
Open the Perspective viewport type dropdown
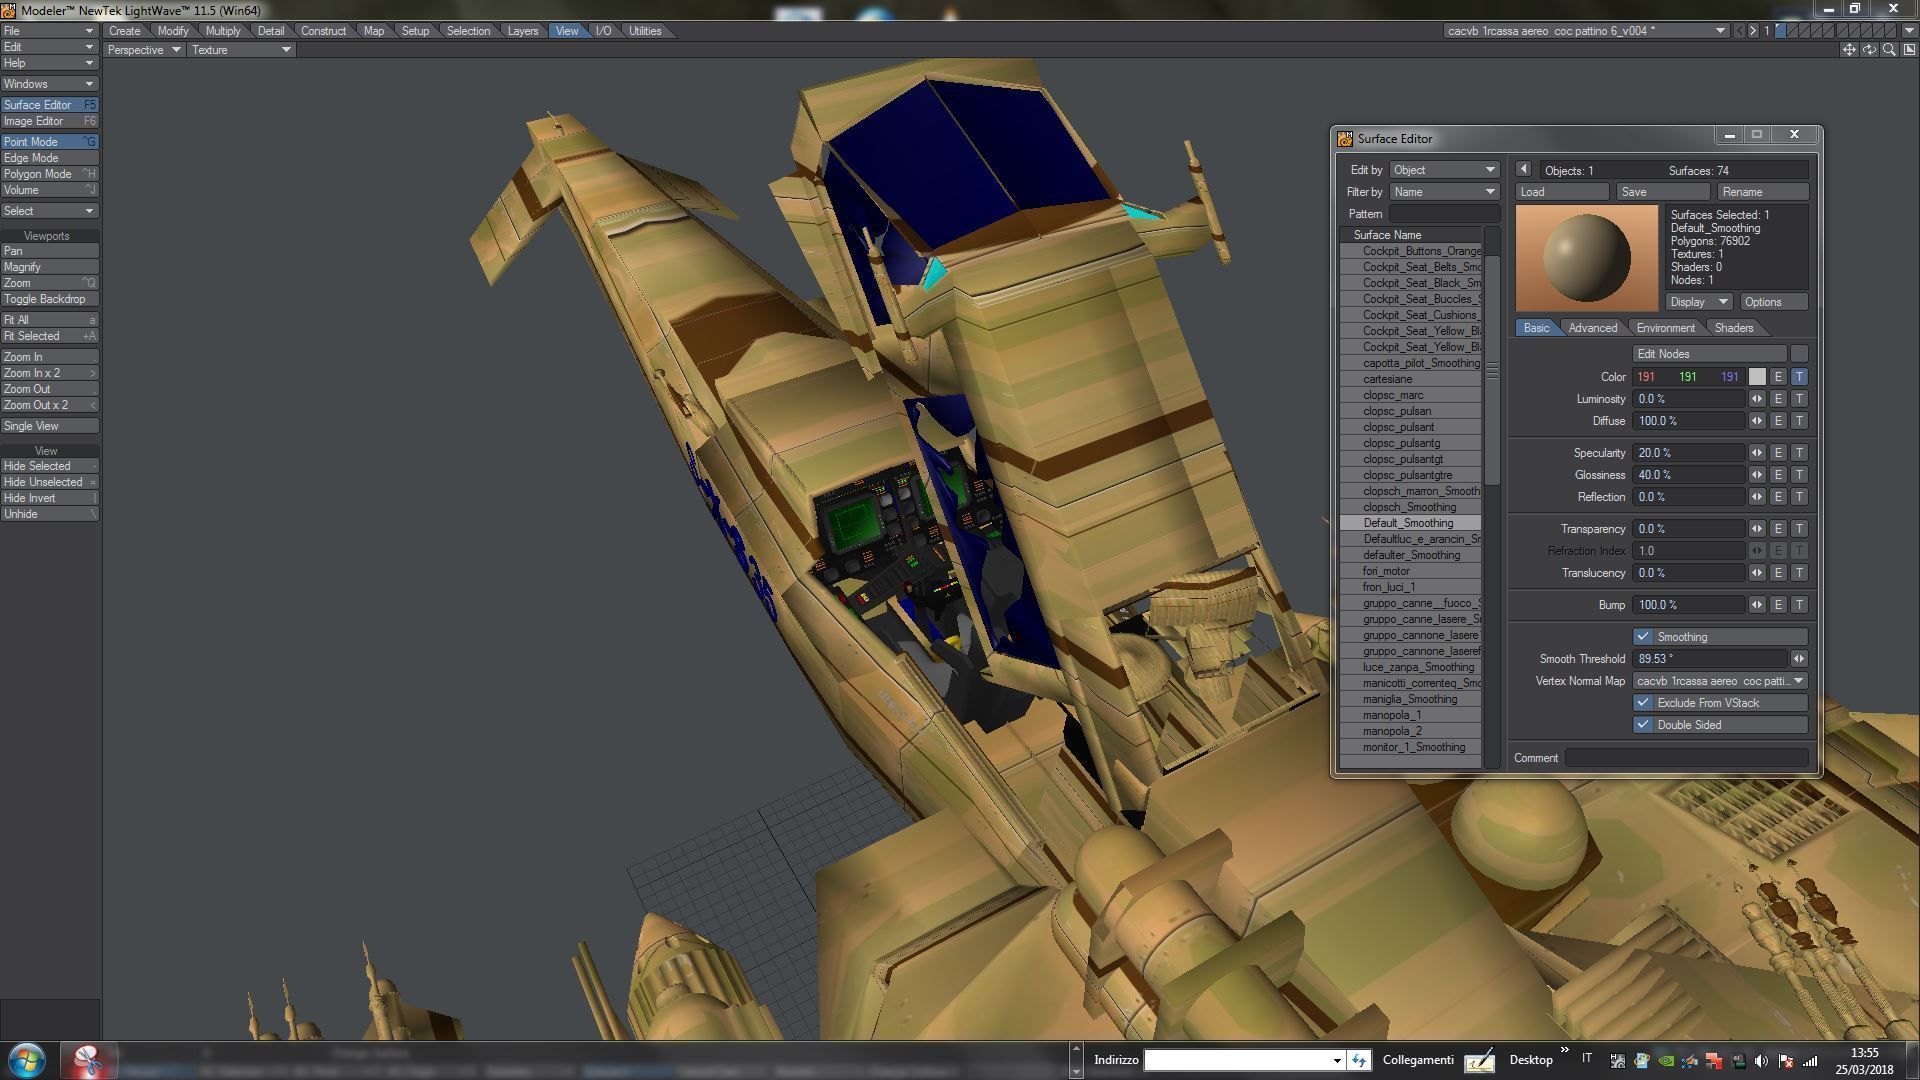[x=144, y=50]
